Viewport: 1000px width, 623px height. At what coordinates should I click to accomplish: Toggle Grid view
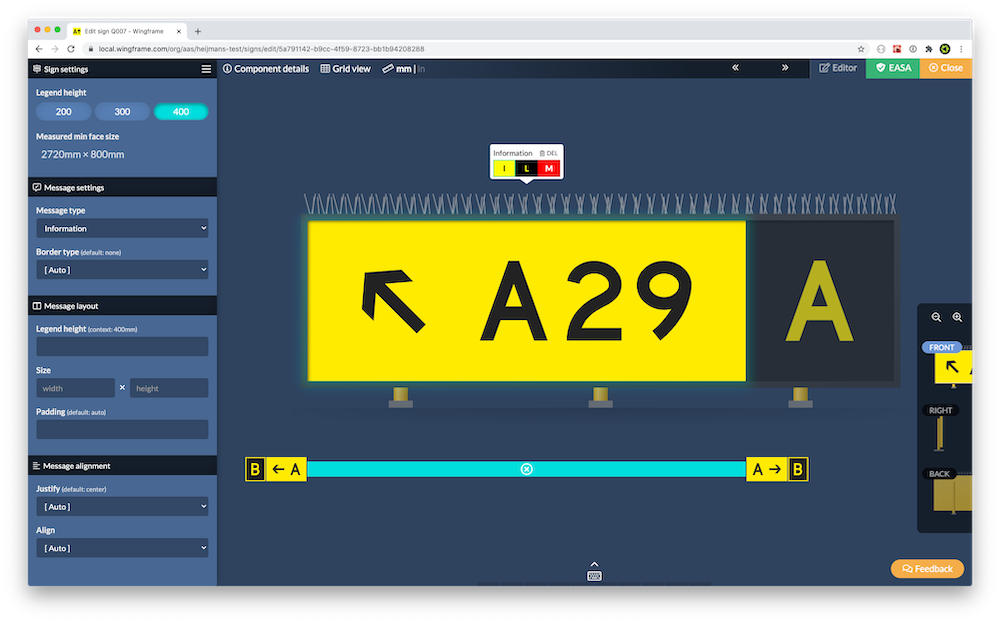345,69
